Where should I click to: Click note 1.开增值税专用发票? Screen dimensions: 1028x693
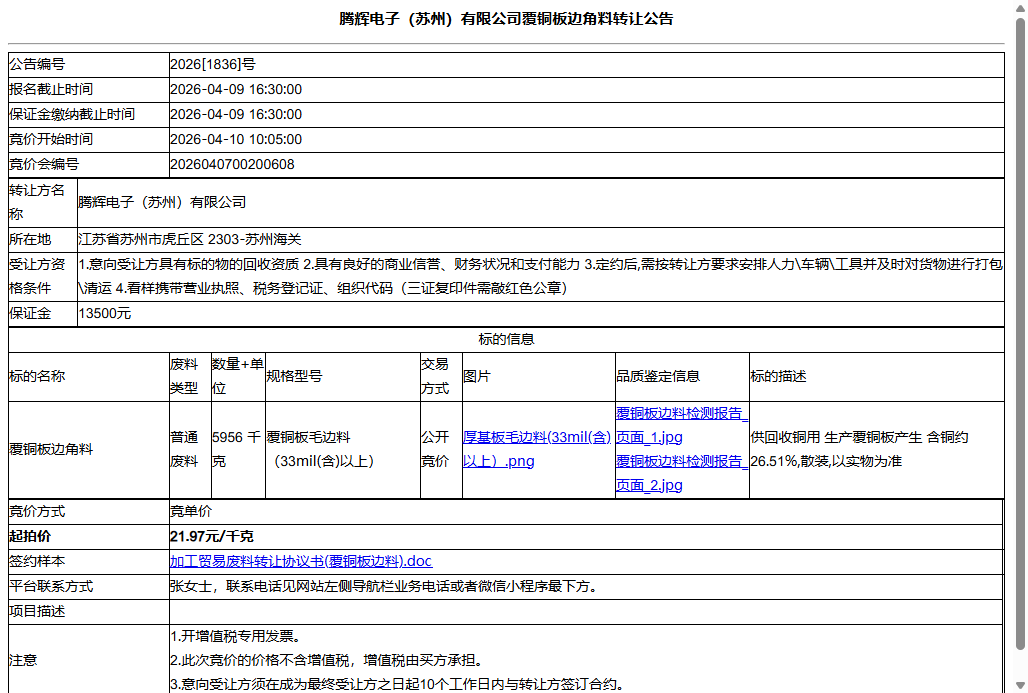coord(235,636)
